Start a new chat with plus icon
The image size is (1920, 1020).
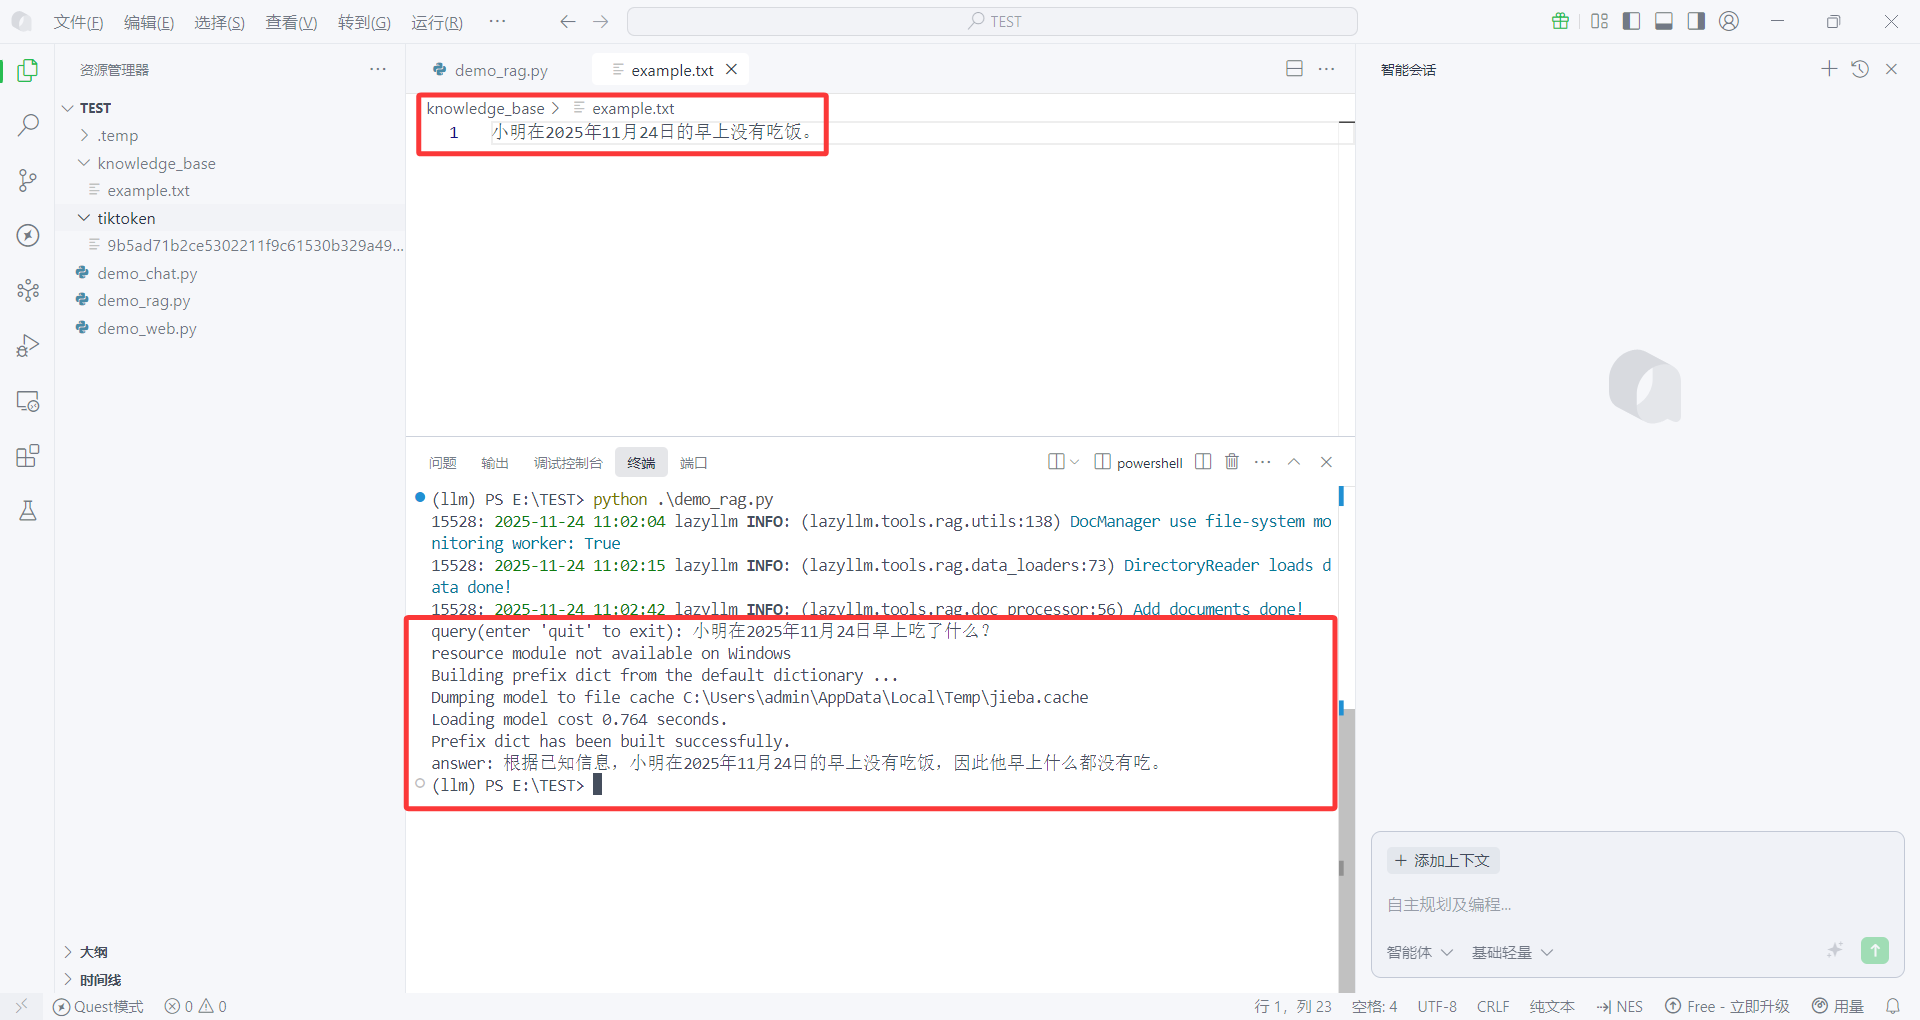pyautogui.click(x=1829, y=69)
